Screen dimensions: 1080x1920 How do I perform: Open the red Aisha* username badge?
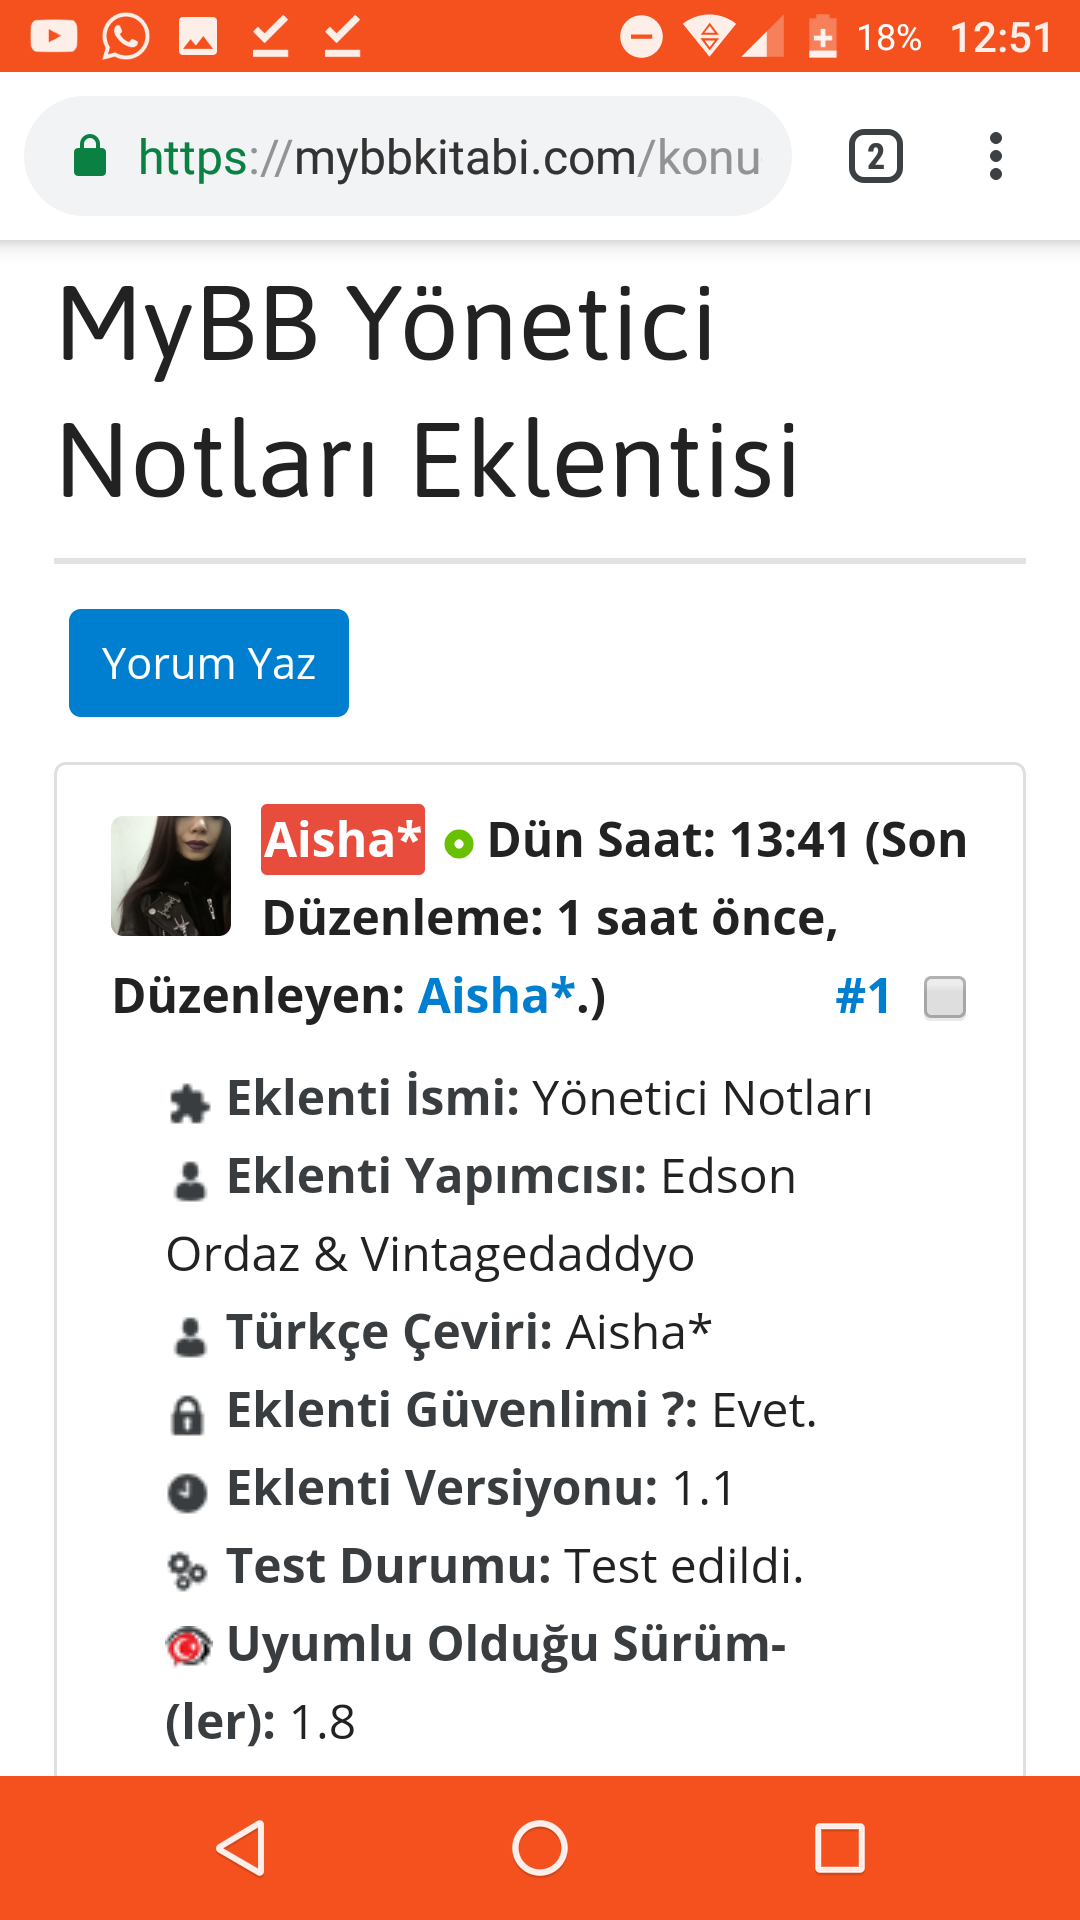click(343, 839)
